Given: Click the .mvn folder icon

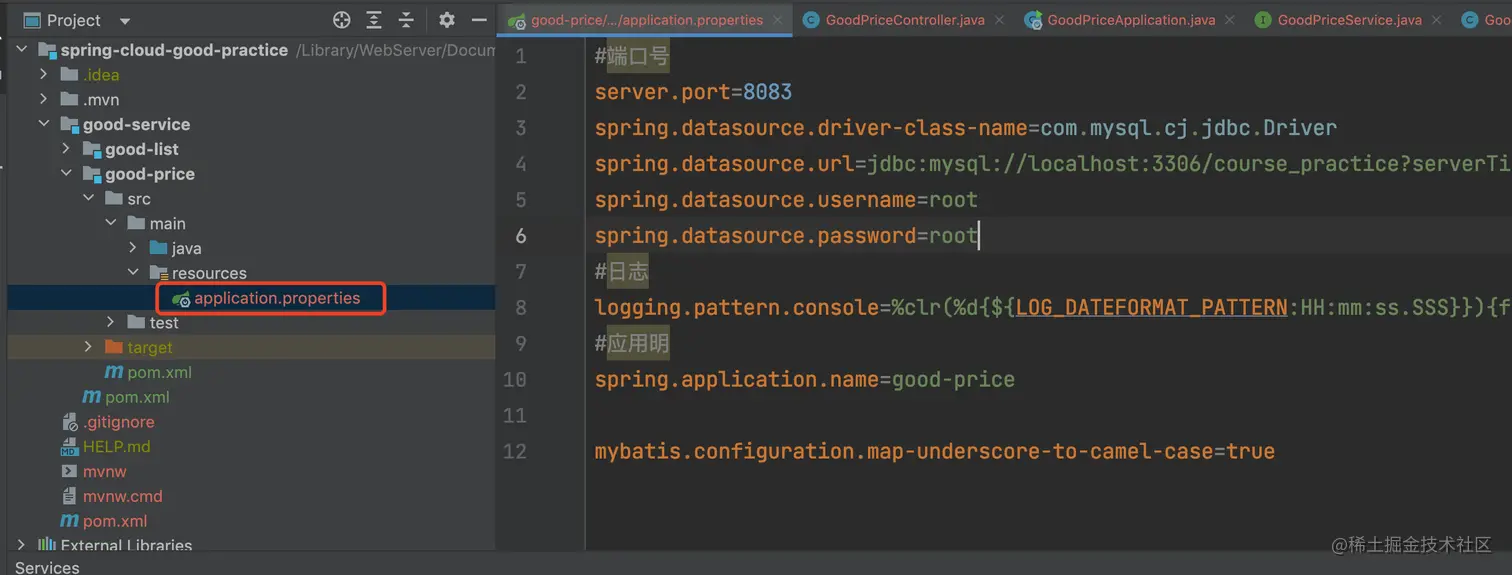Looking at the screenshot, I should pyautogui.click(x=69, y=99).
